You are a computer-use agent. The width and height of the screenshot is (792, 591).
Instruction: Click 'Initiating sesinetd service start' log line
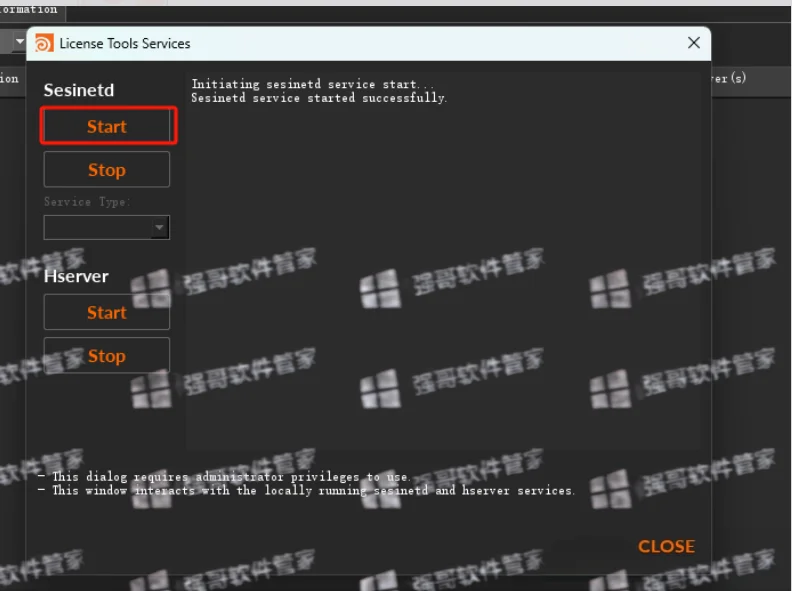(x=312, y=84)
